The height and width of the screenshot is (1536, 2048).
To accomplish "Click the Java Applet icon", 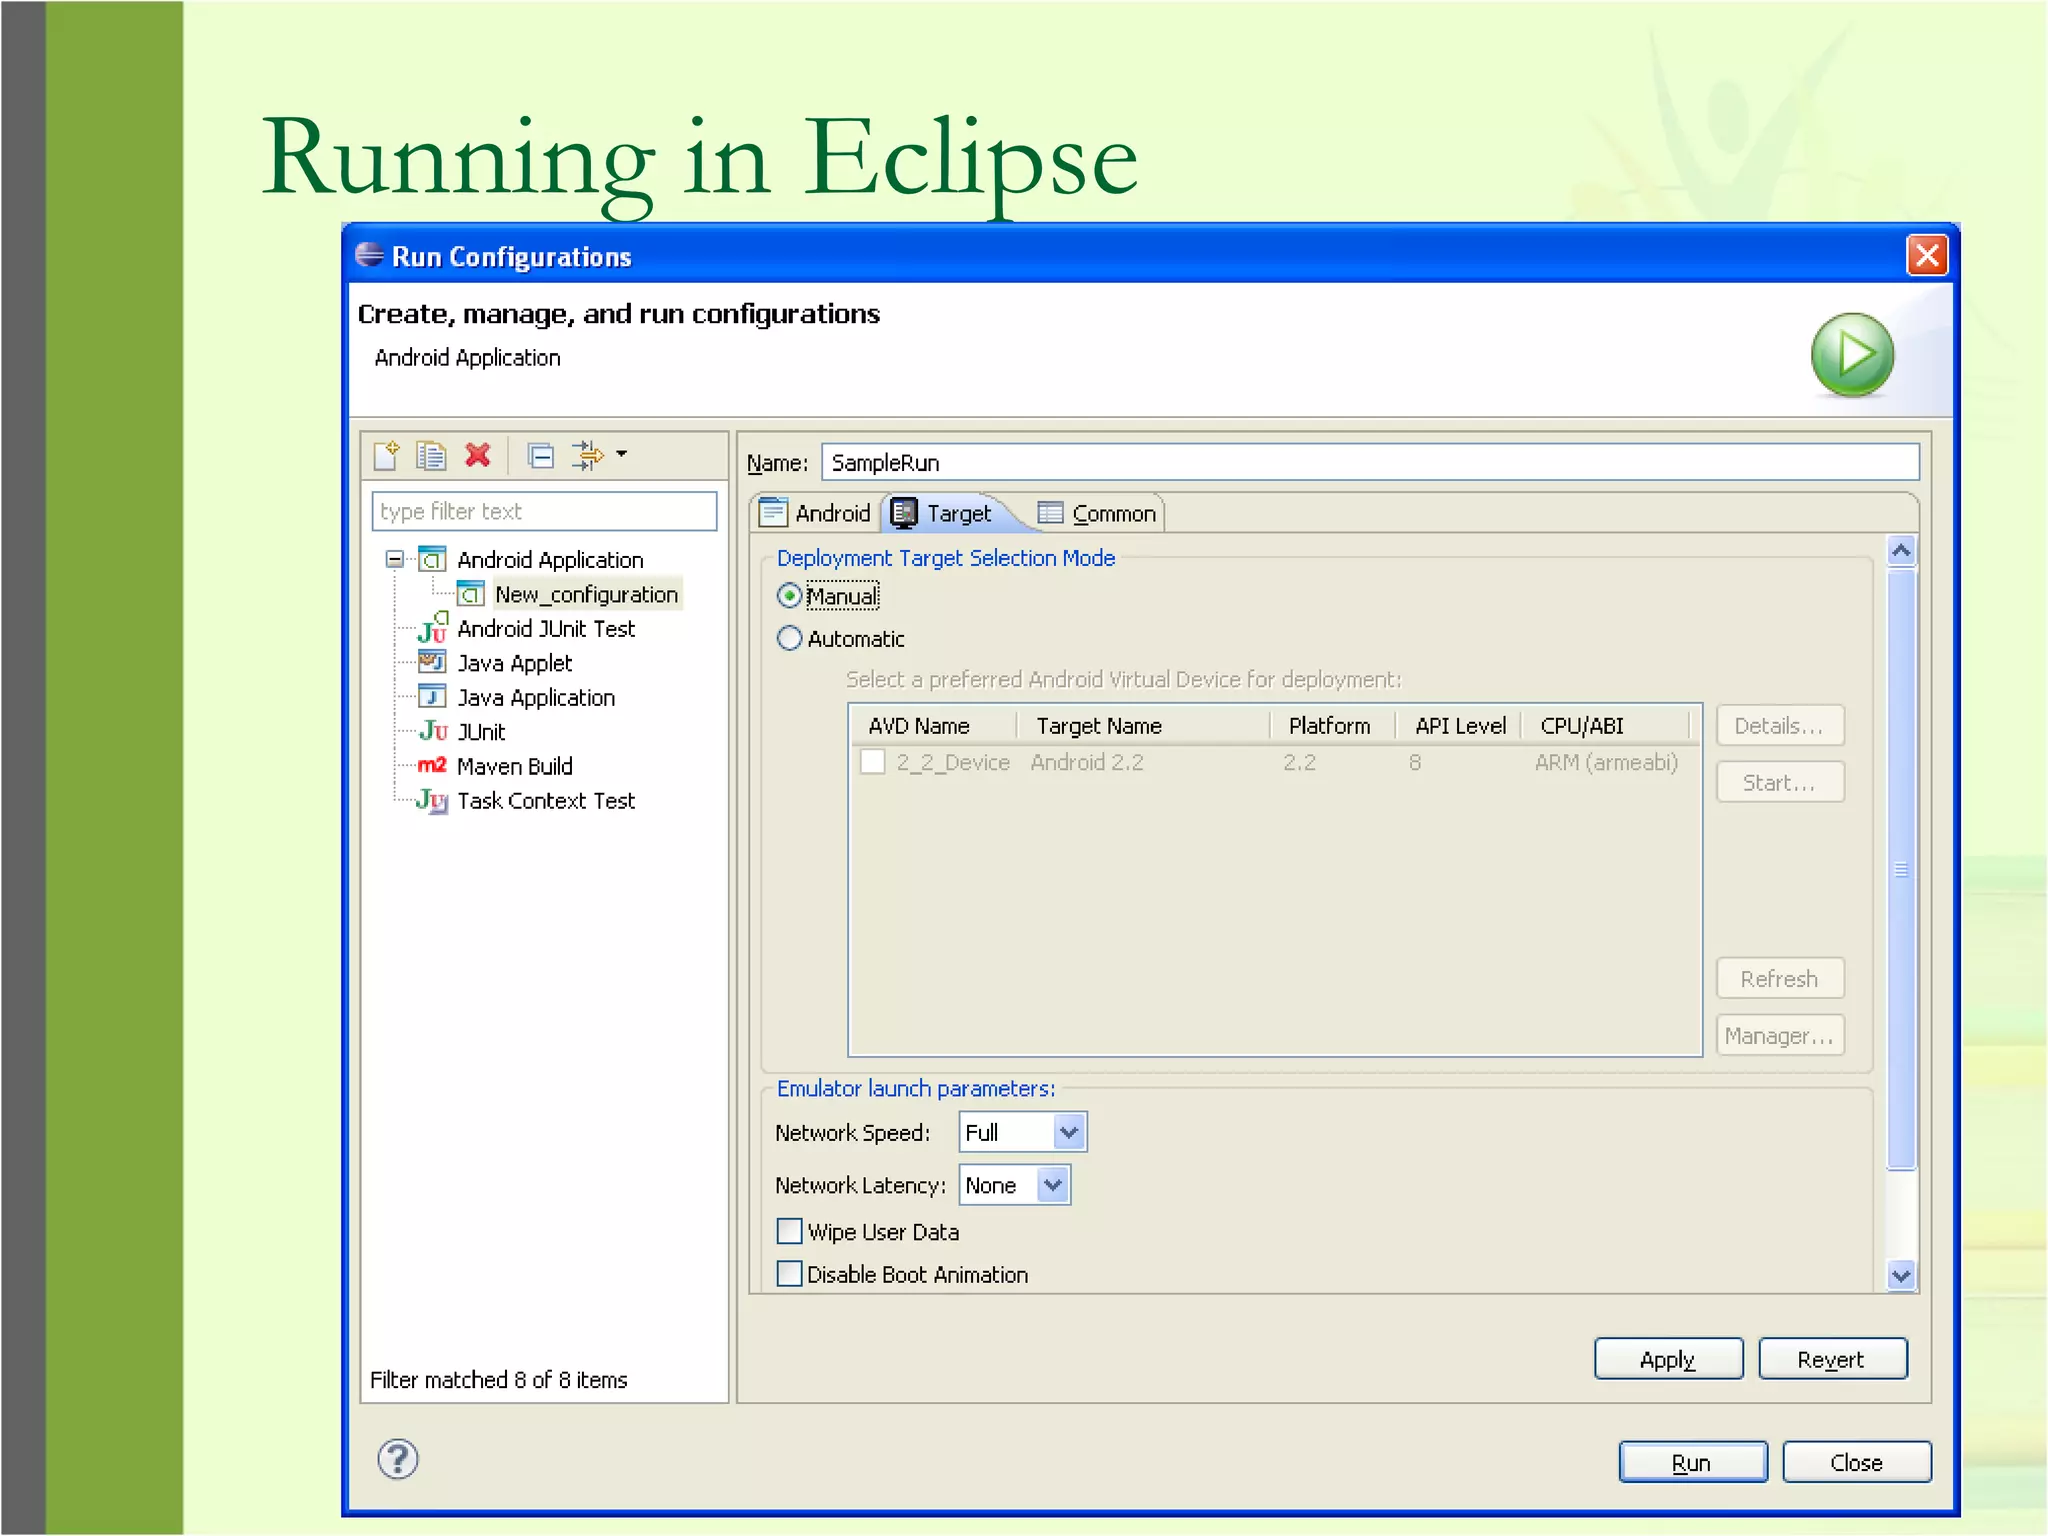I will [432, 662].
